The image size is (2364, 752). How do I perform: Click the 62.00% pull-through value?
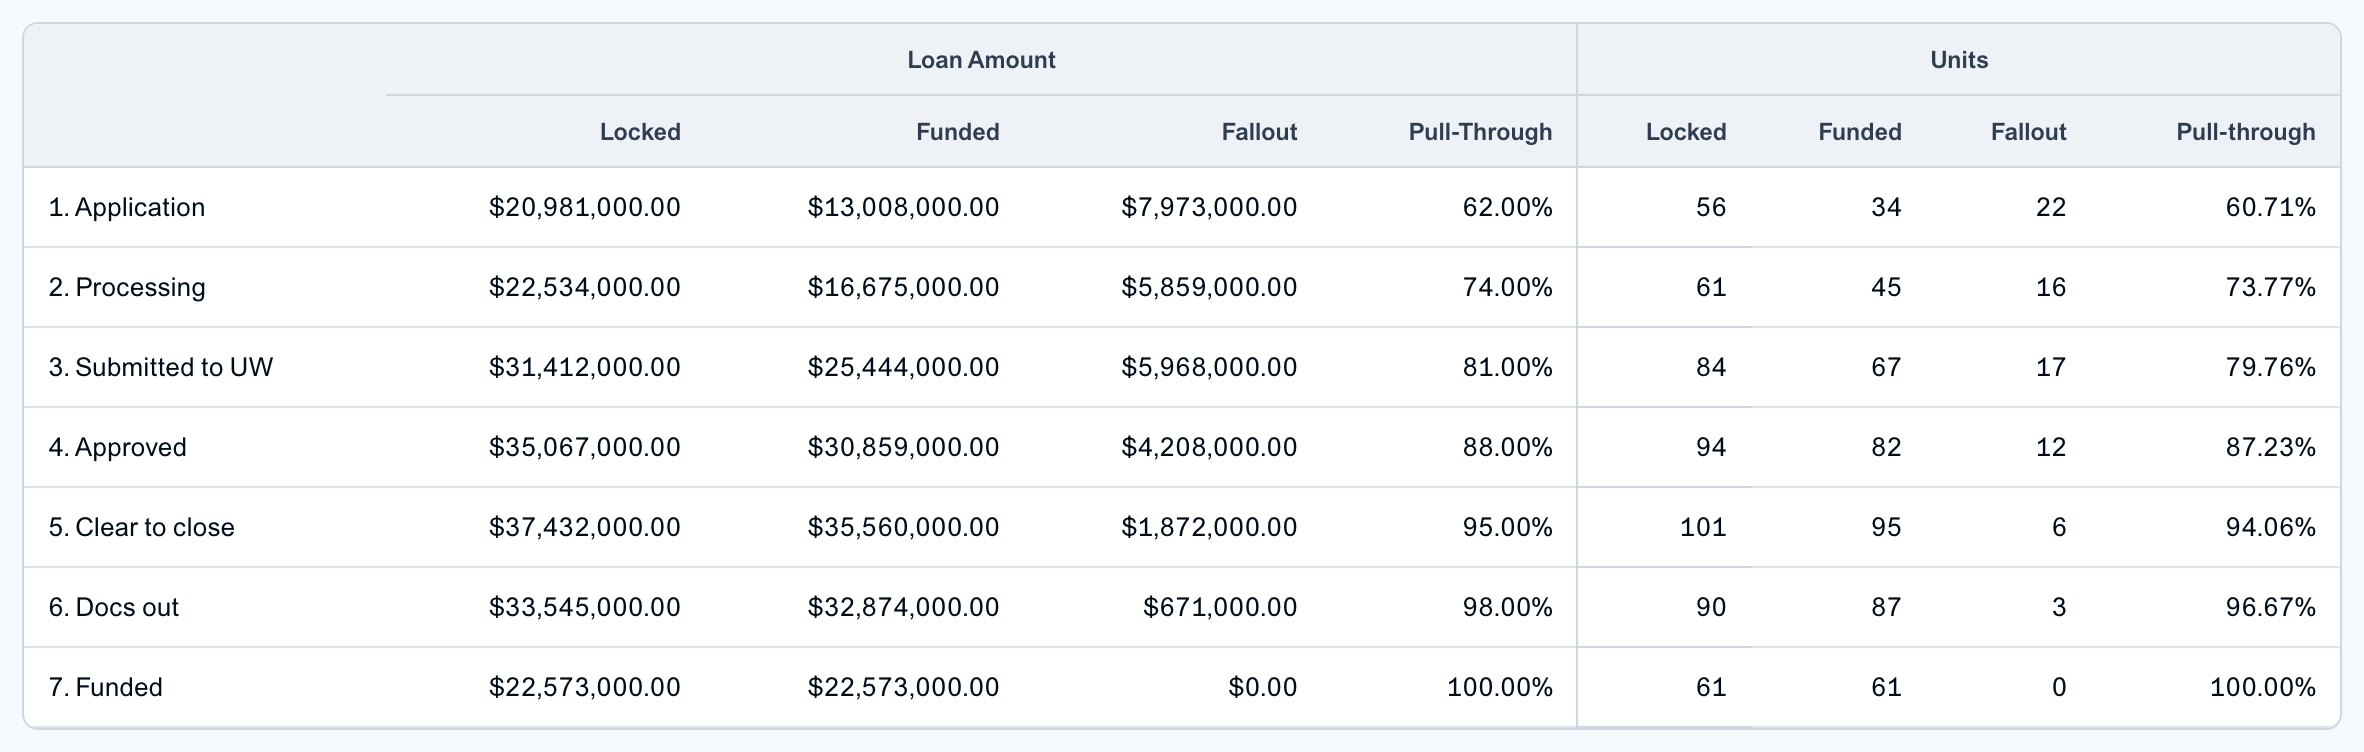click(x=1508, y=207)
